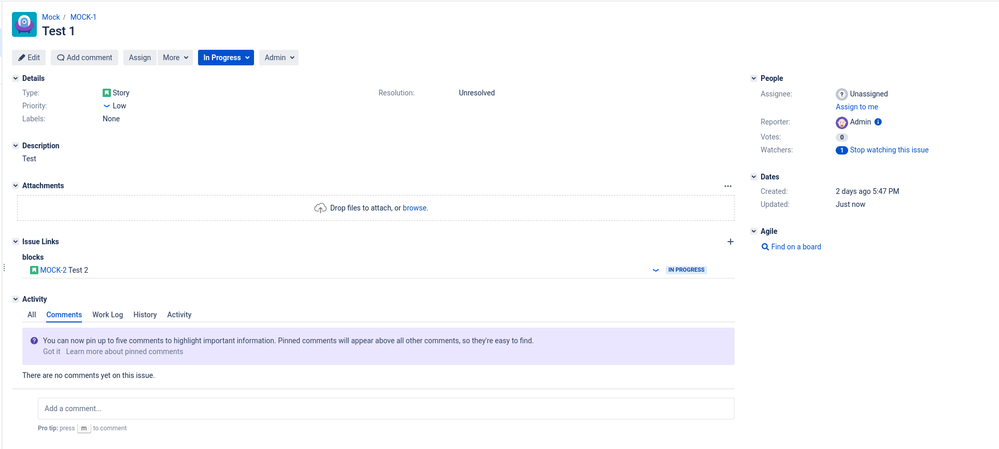Click the Unassigned avatar icon

[842, 94]
